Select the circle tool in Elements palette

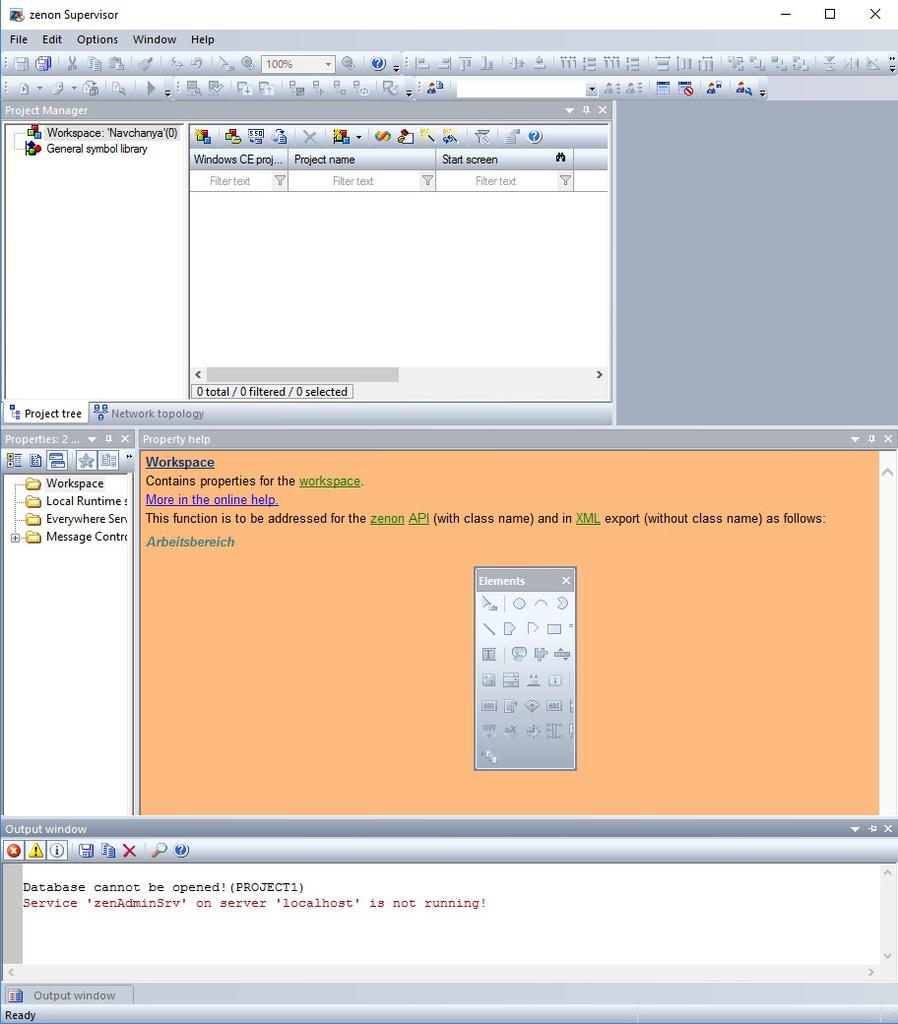519,604
